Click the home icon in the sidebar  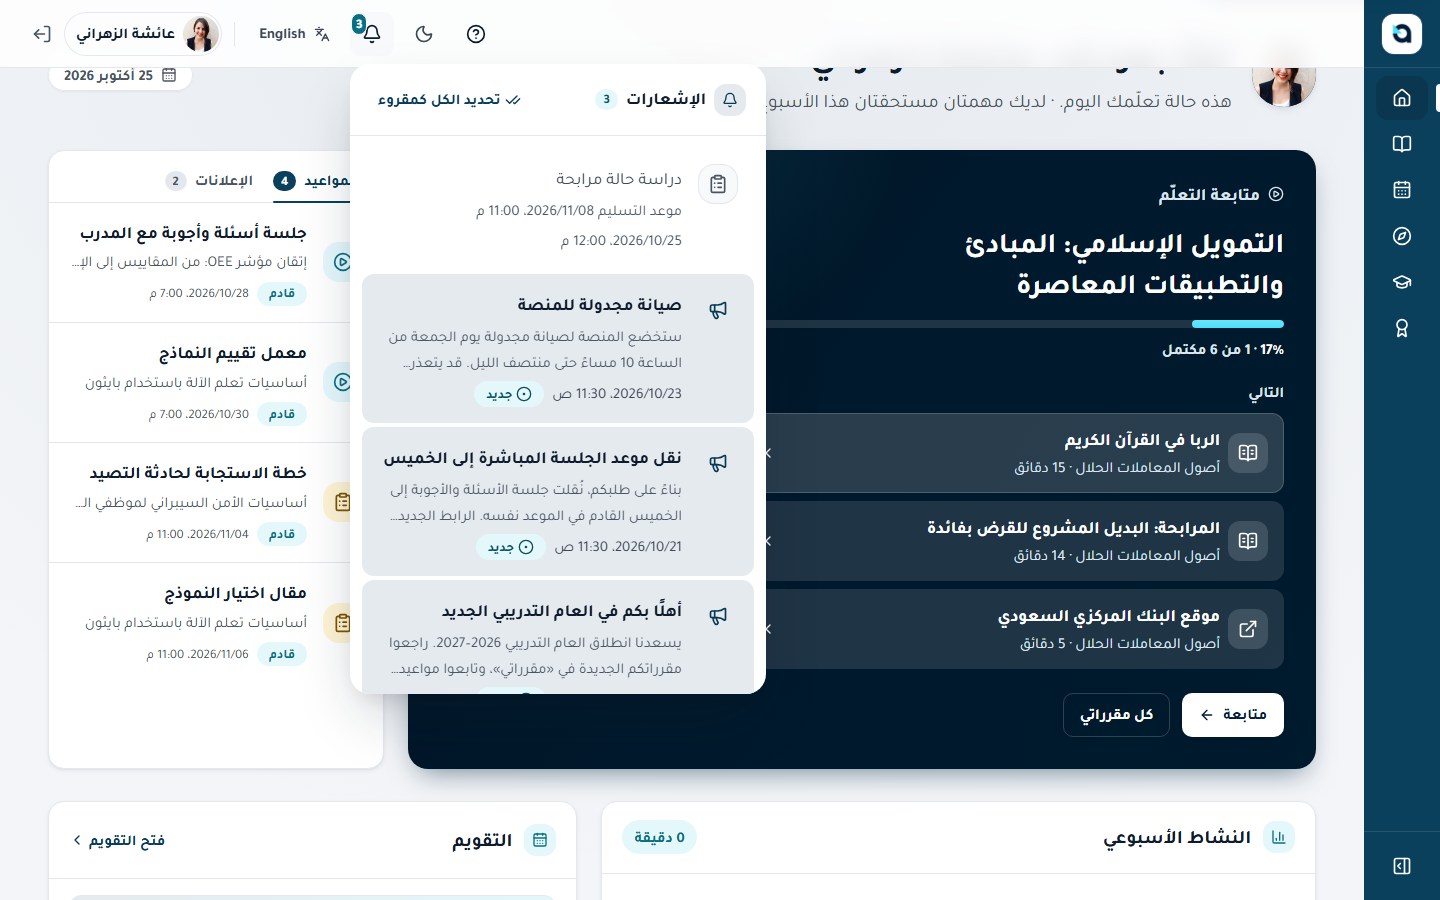click(1401, 98)
